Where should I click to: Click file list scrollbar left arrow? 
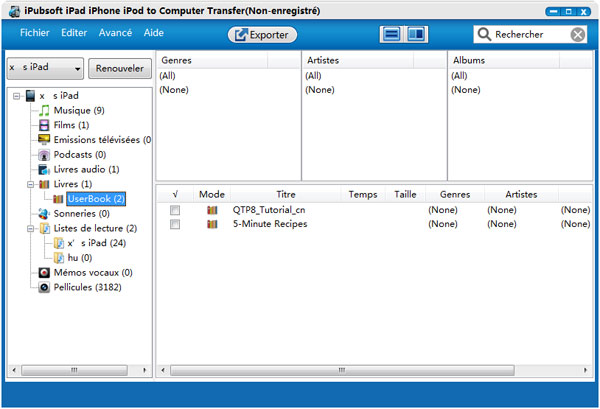tap(163, 370)
